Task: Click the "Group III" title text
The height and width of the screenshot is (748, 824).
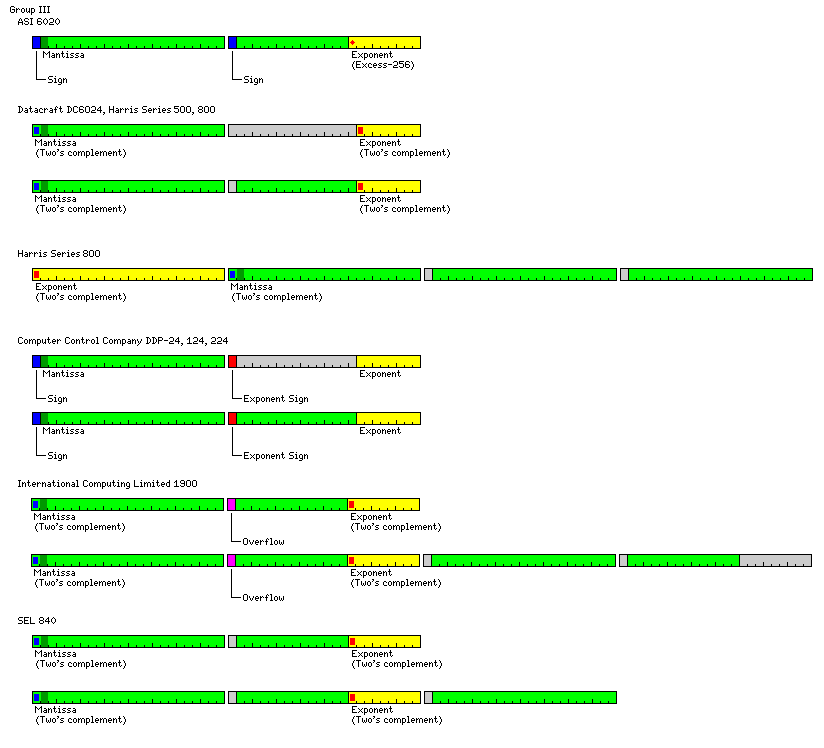Action: point(30,9)
